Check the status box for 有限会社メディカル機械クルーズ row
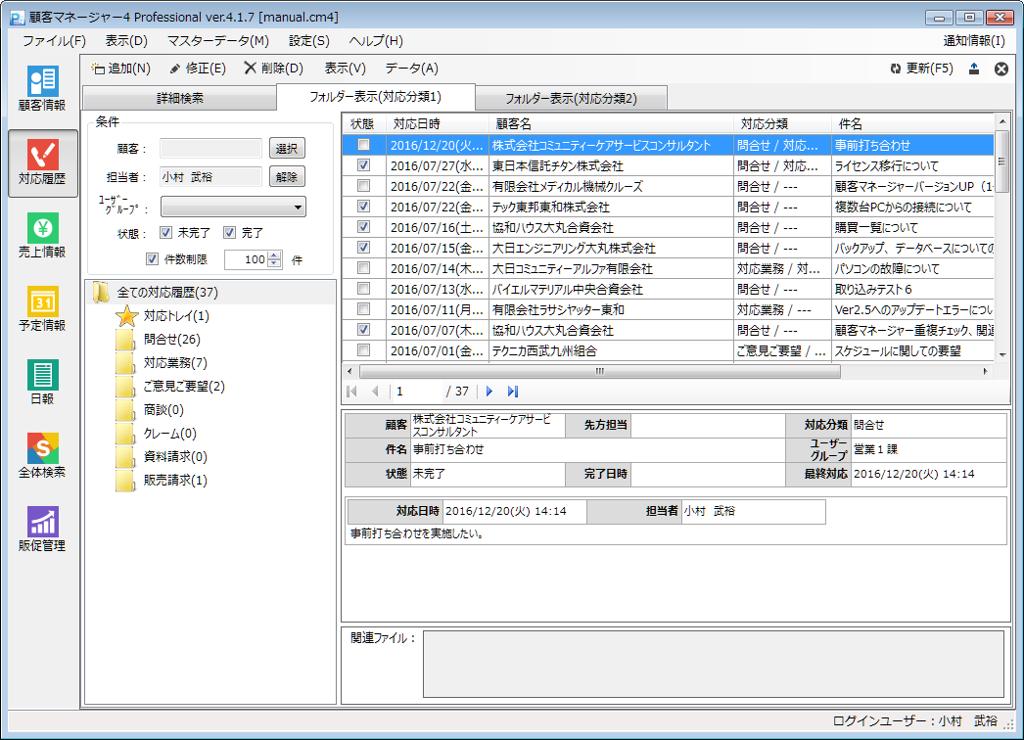This screenshot has height=740, width=1024. (x=363, y=186)
